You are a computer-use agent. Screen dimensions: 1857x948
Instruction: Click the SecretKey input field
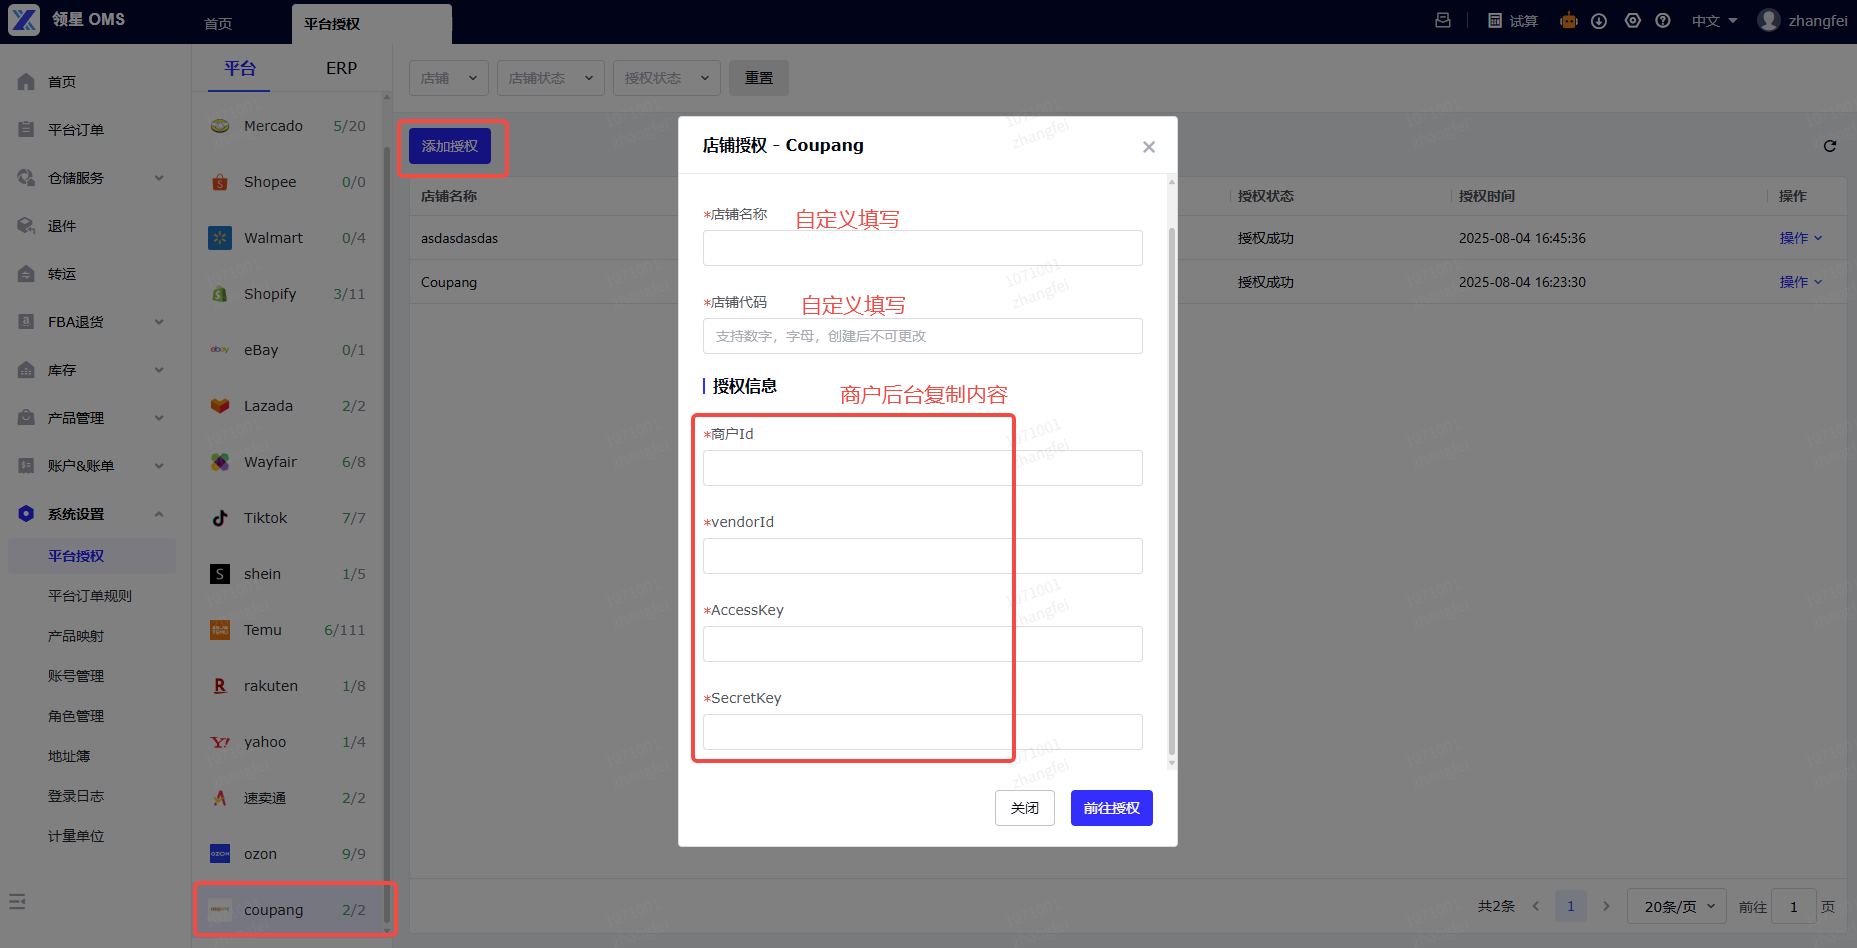(x=923, y=732)
